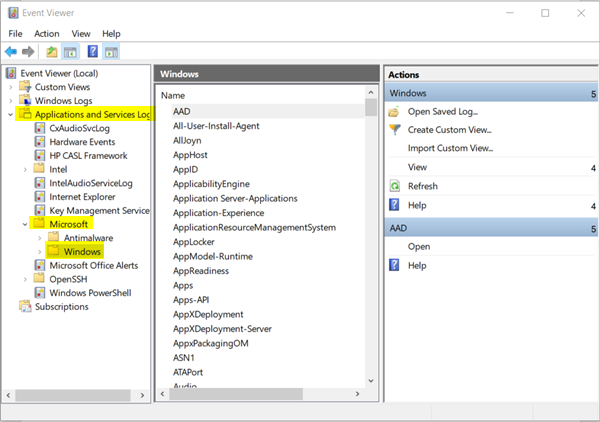Expand the Antimalware folder node
600x422 pixels.
pyautogui.click(x=39, y=238)
